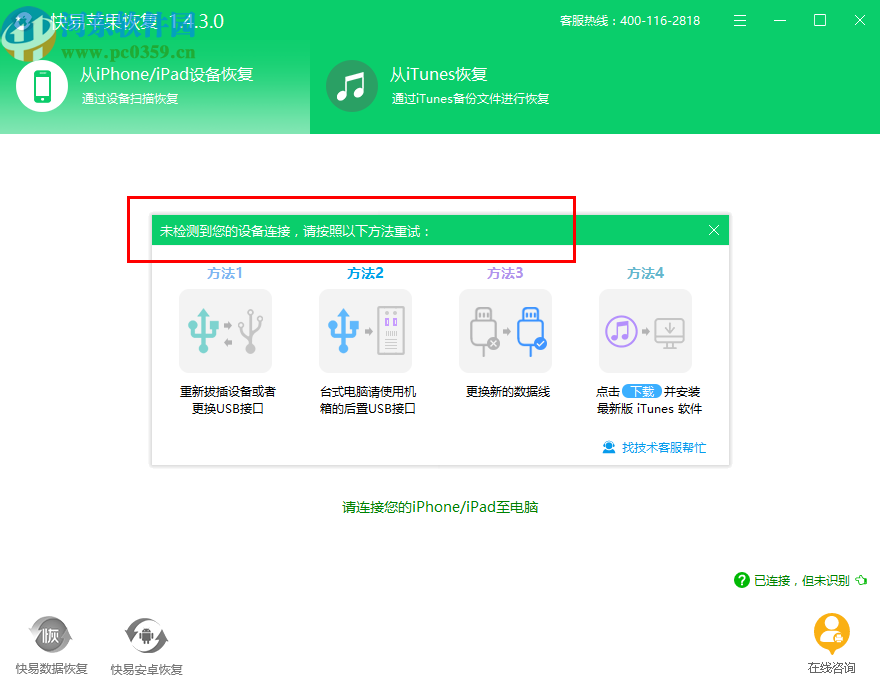Click the 在线咨询 customer service icon
Image resolution: width=880 pixels, height=680 pixels.
[831, 635]
